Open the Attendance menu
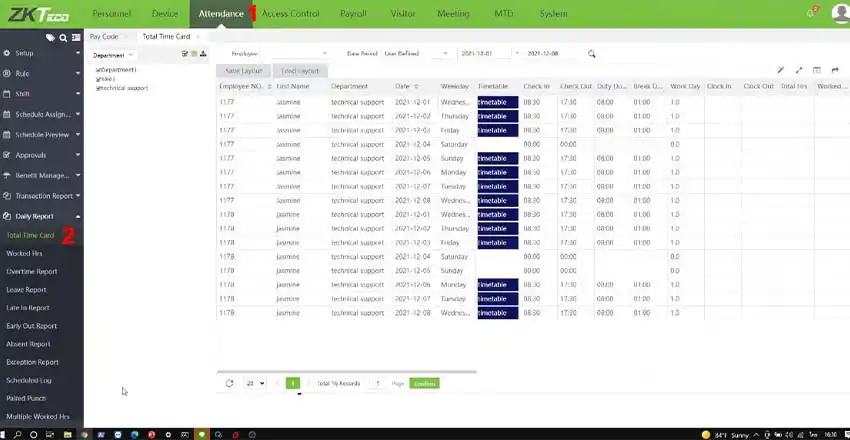The width and height of the screenshot is (850, 440). pos(221,14)
